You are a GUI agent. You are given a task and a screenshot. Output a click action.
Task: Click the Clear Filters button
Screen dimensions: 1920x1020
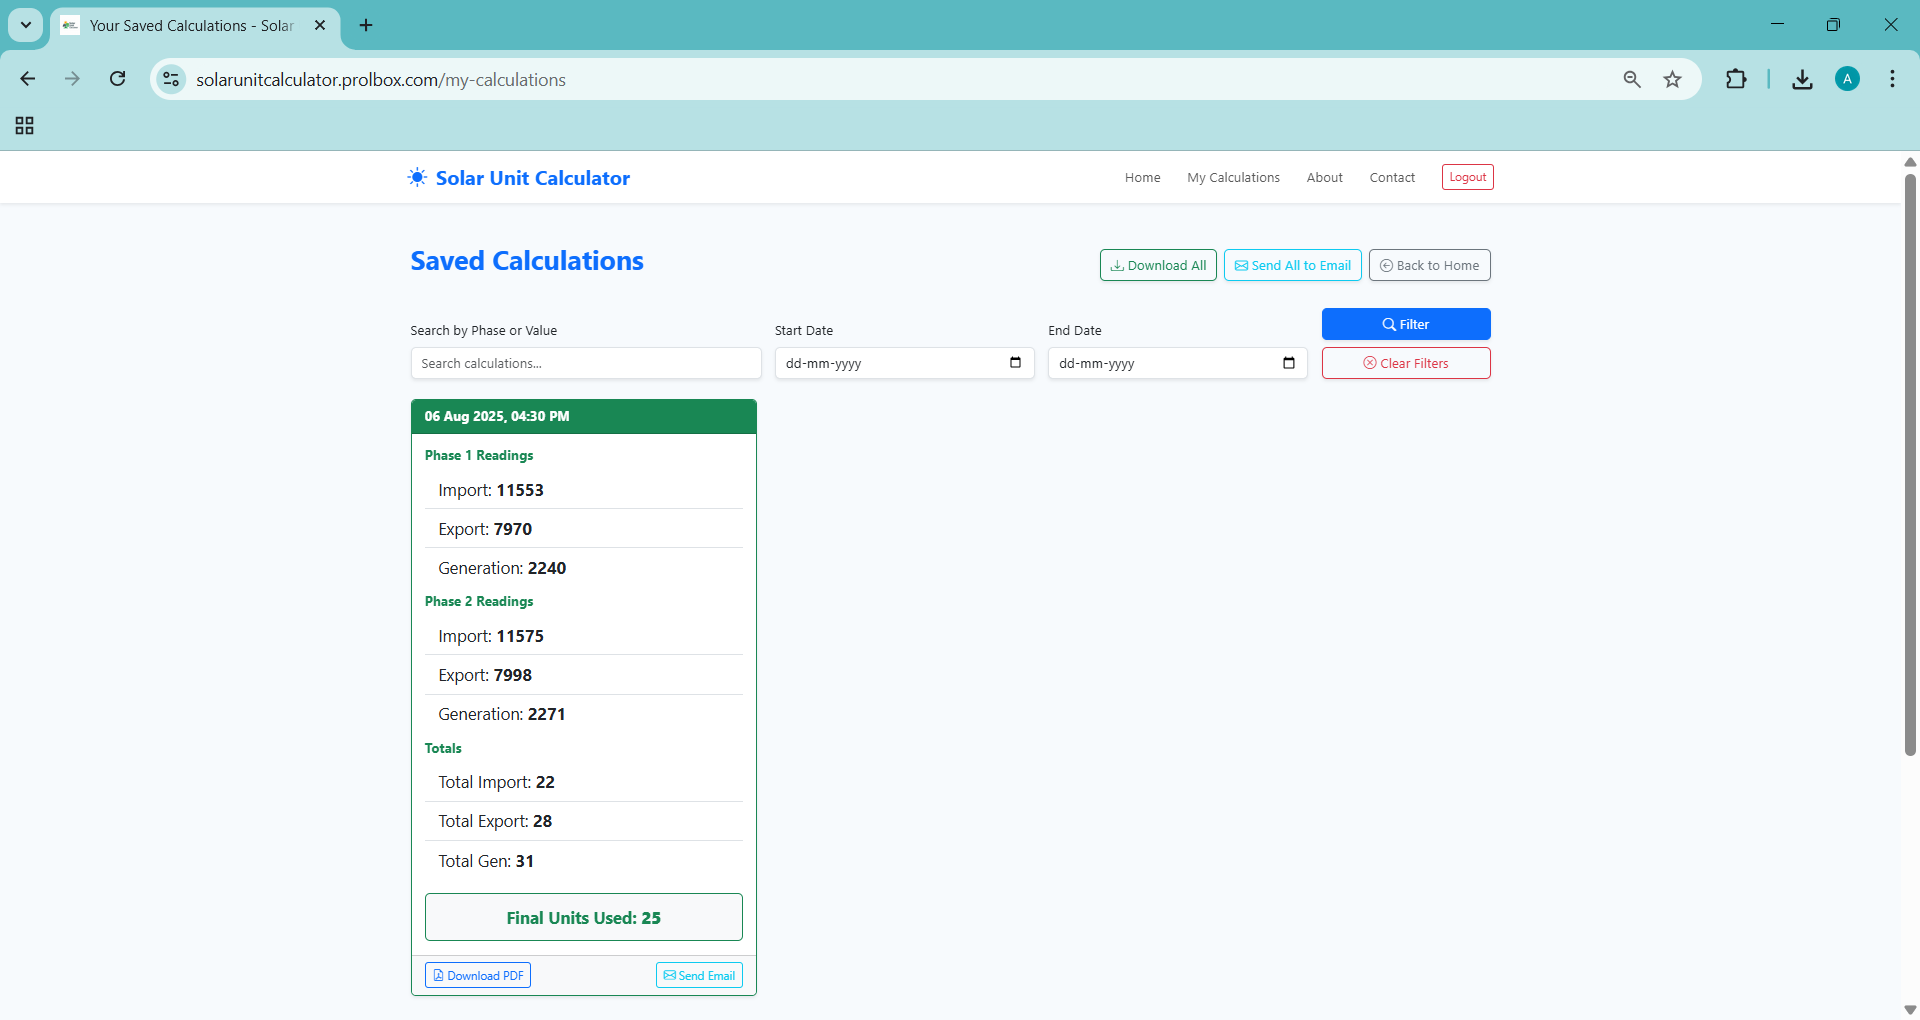coord(1405,363)
